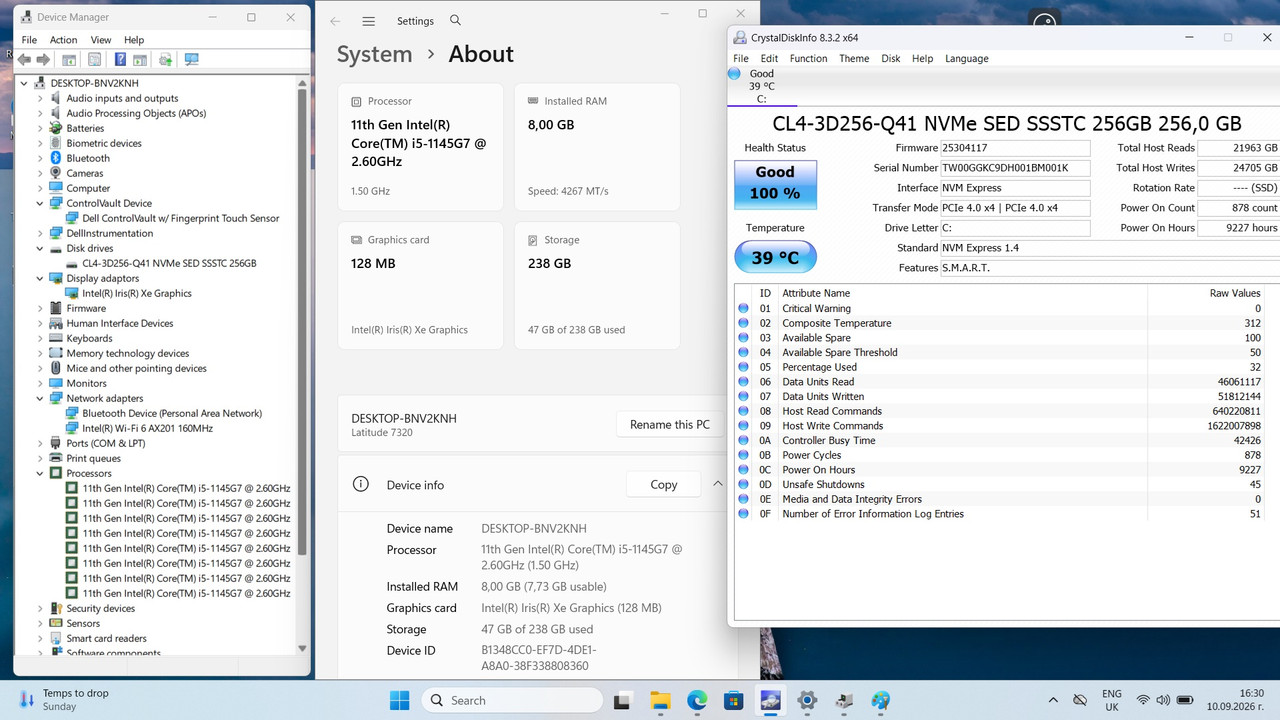The width and height of the screenshot is (1280, 720).
Task: Expand the Keyboards category
Action: coord(41,338)
